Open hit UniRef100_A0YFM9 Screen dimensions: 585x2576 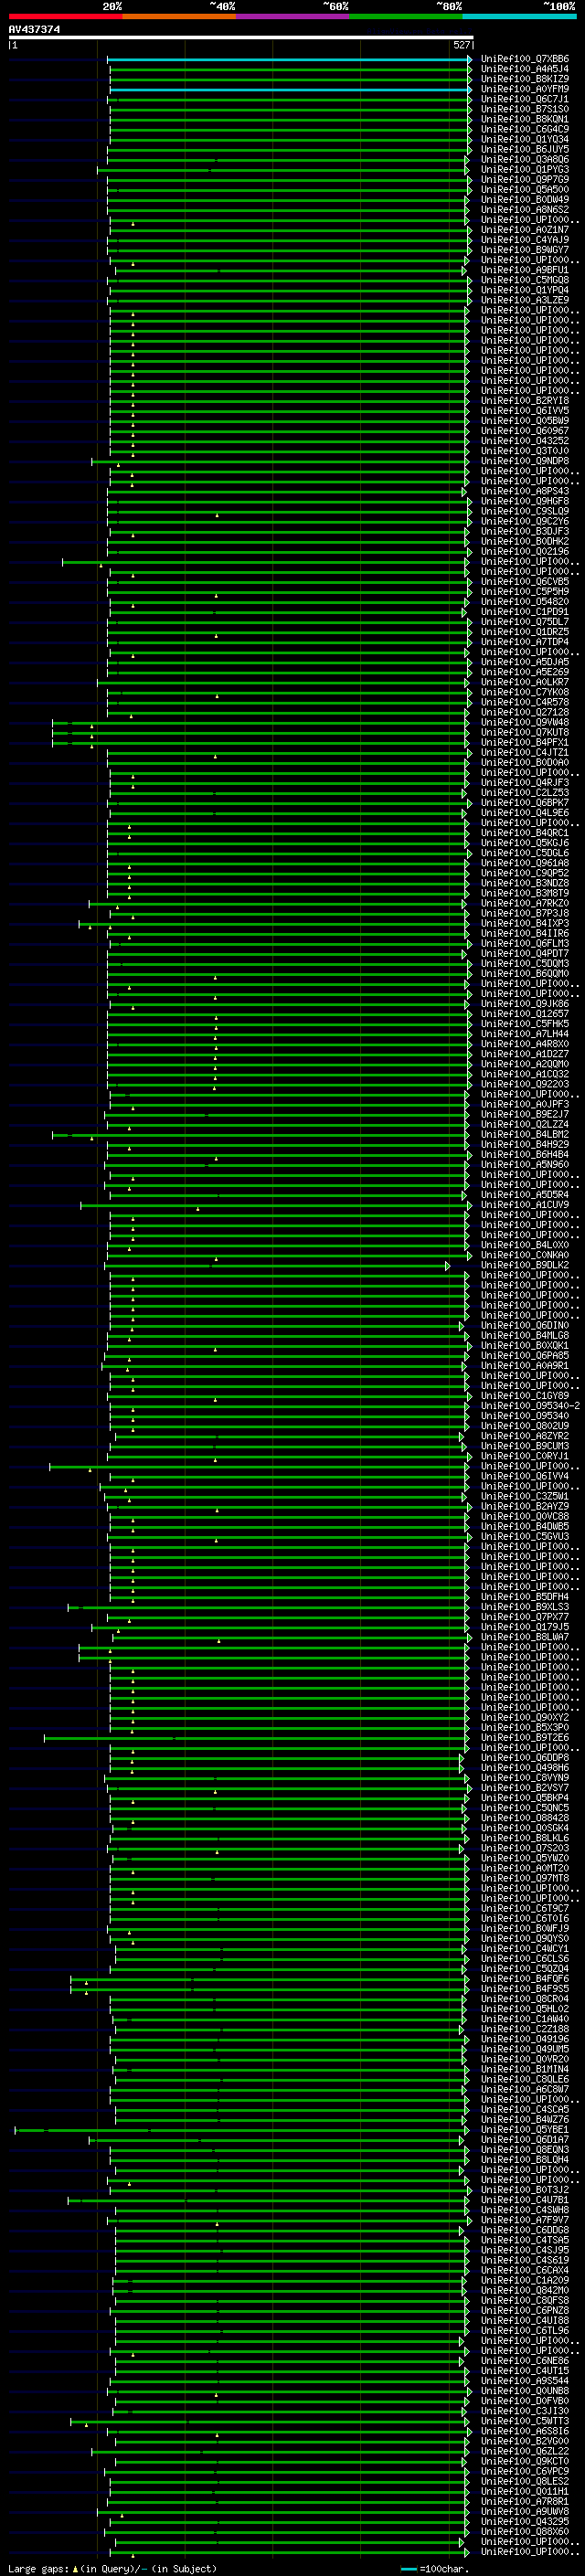pos(525,89)
